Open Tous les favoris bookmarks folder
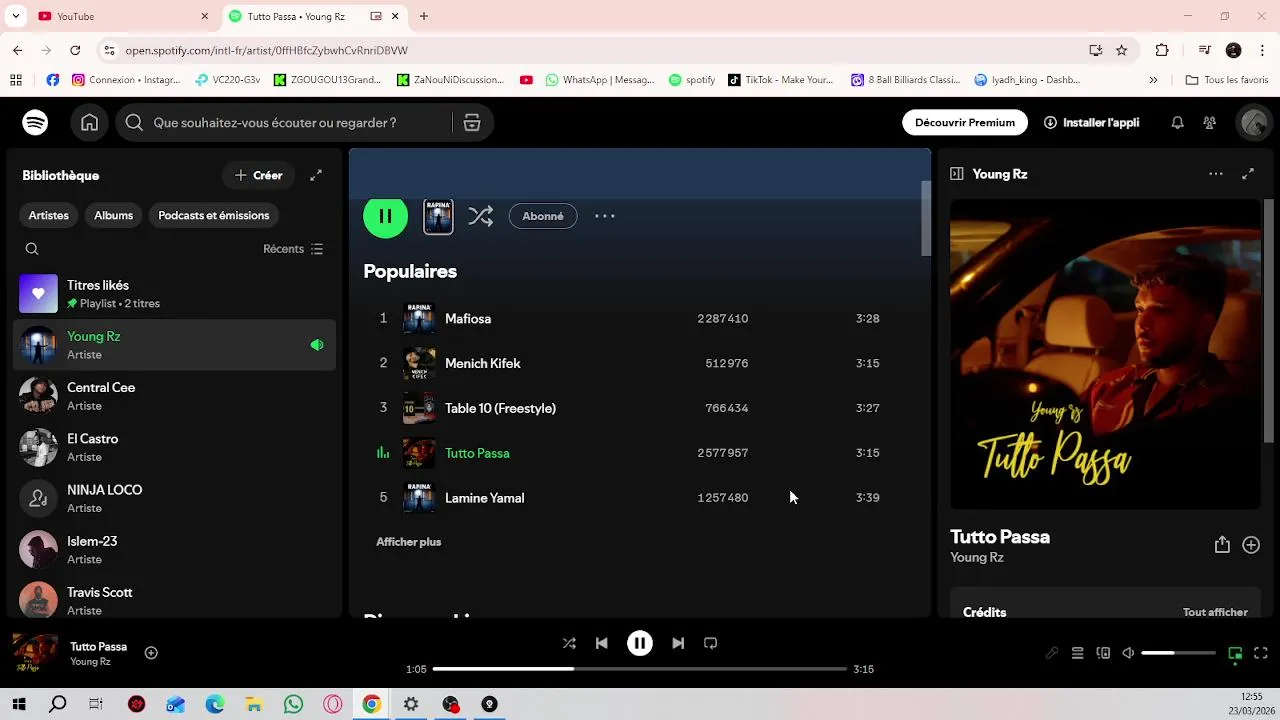The width and height of the screenshot is (1280, 720). [x=1227, y=80]
